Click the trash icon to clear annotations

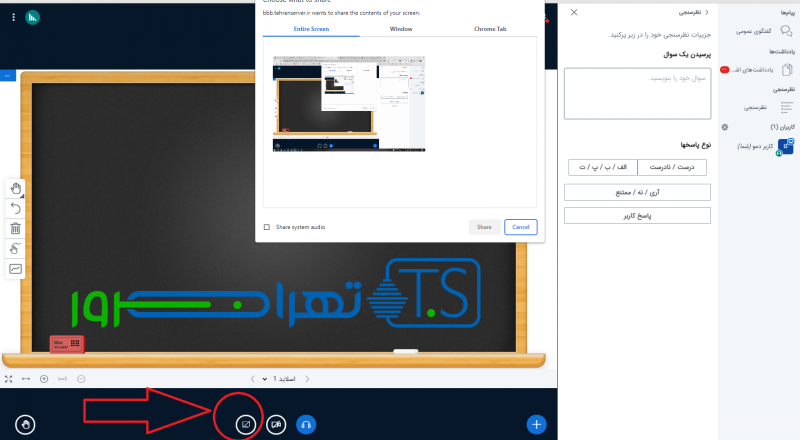(x=16, y=228)
